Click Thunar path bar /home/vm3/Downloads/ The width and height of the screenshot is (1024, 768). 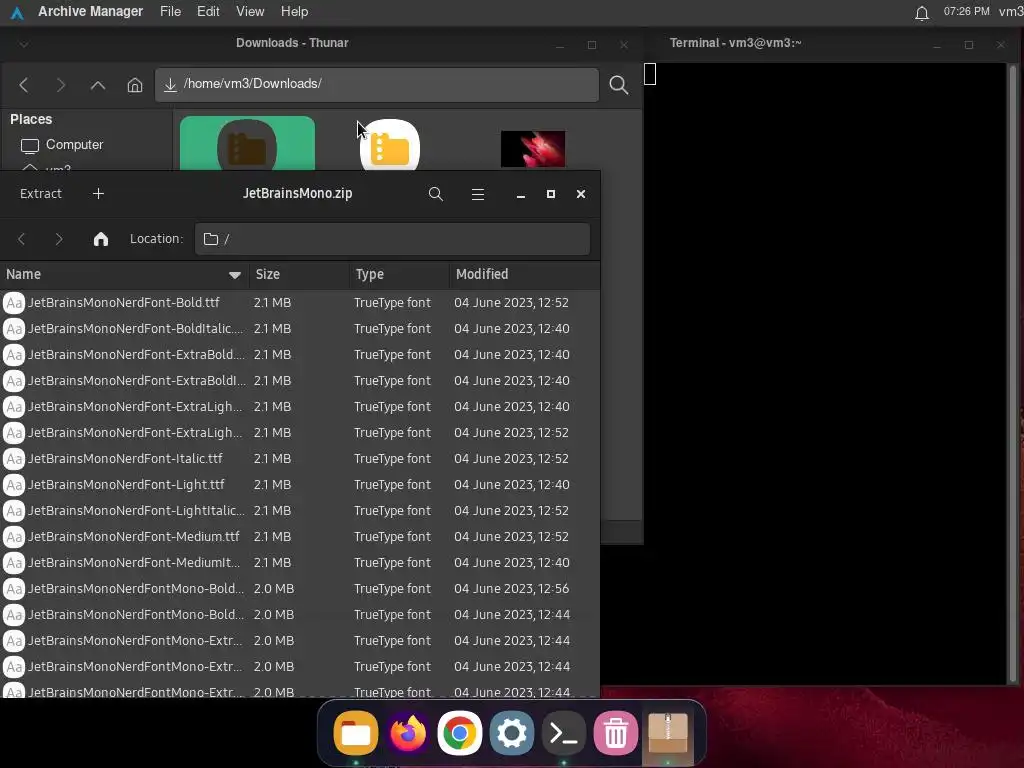point(377,85)
